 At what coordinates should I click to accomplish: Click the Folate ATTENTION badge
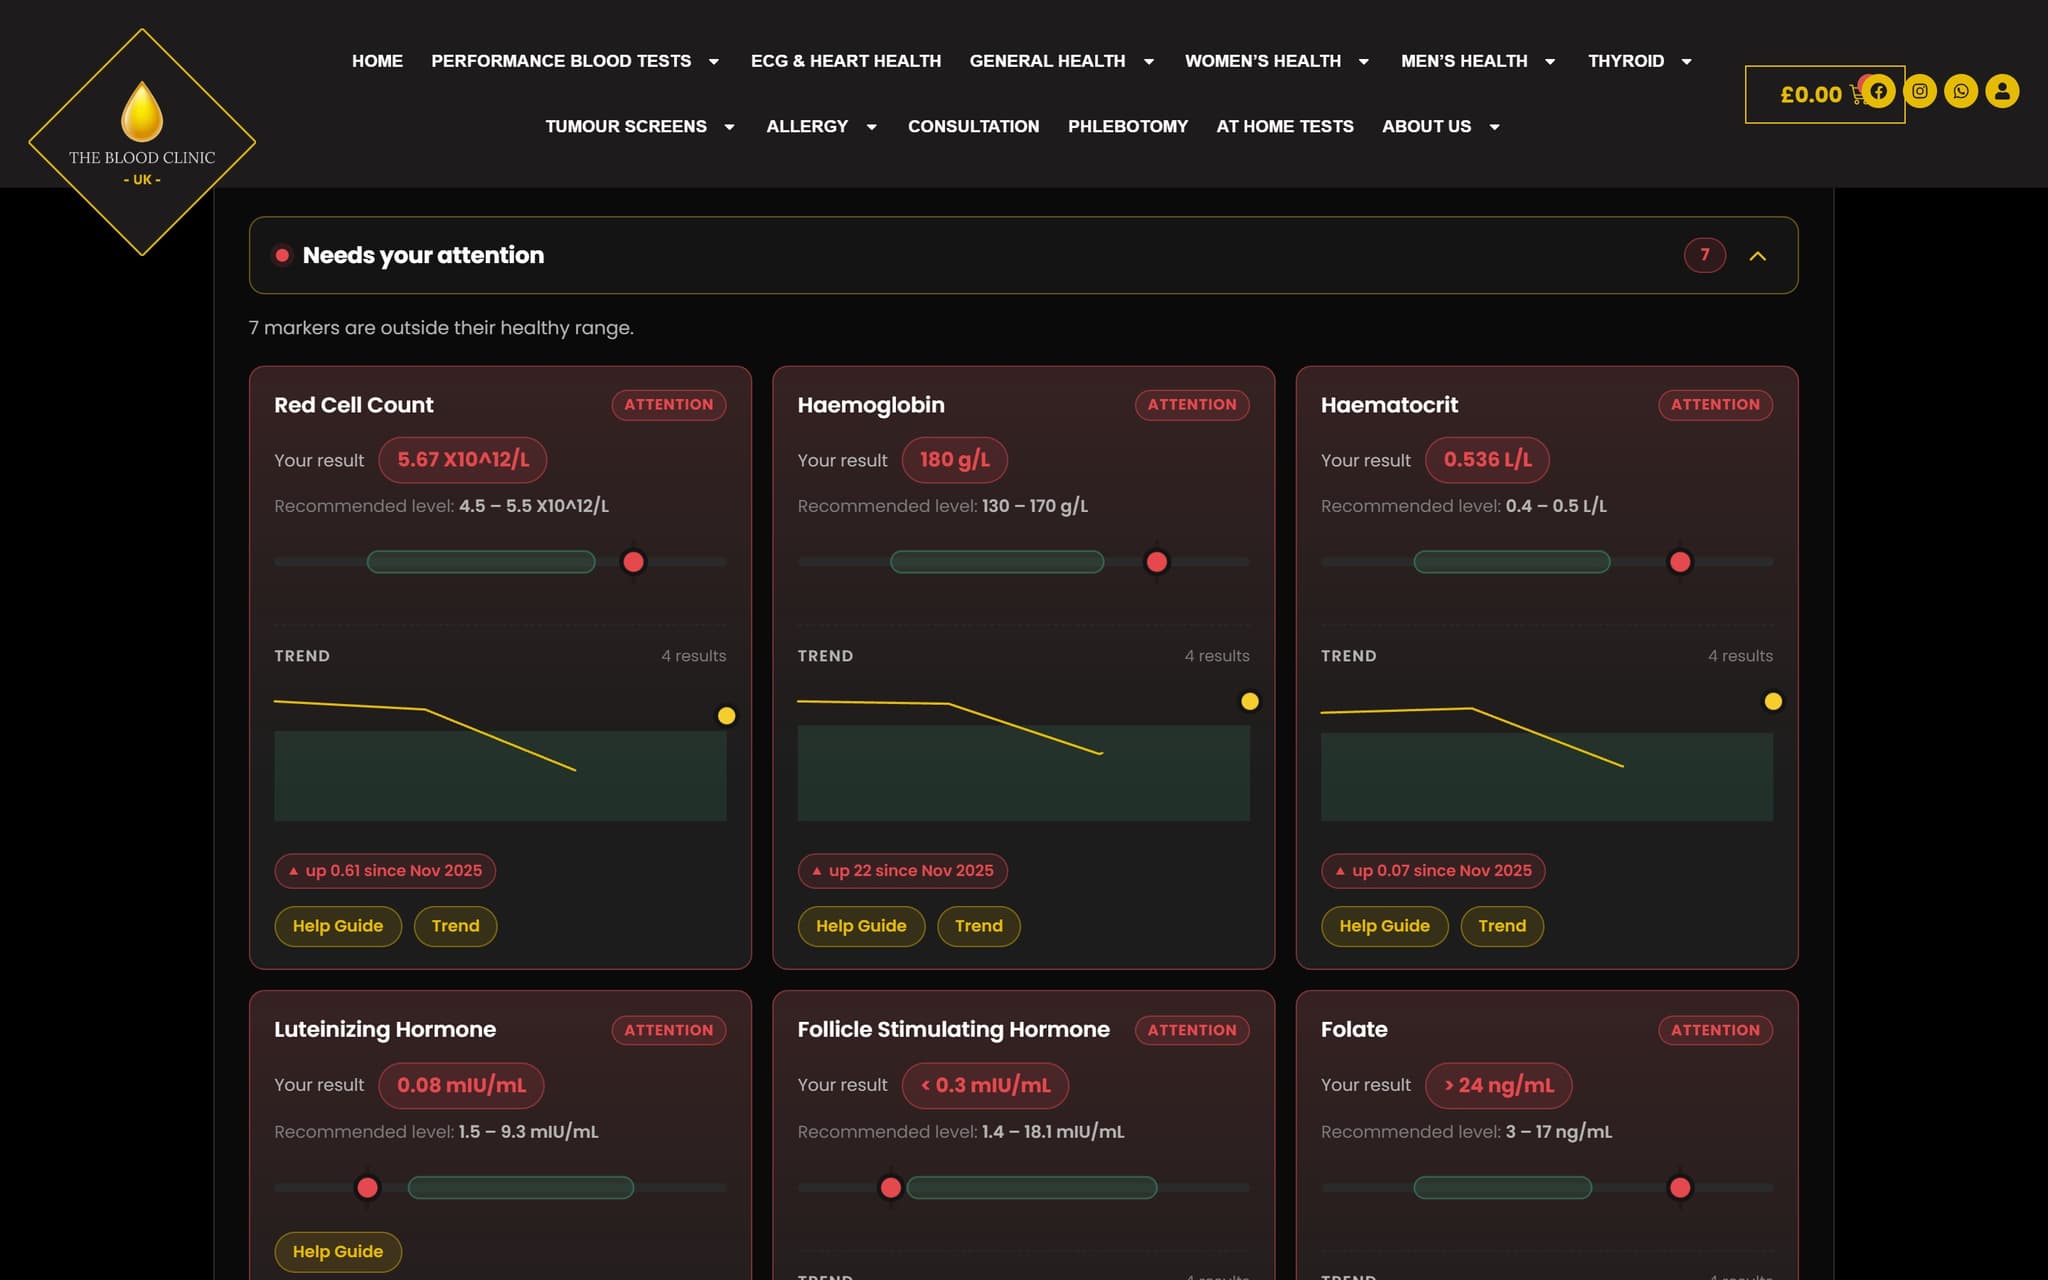tap(1716, 1030)
